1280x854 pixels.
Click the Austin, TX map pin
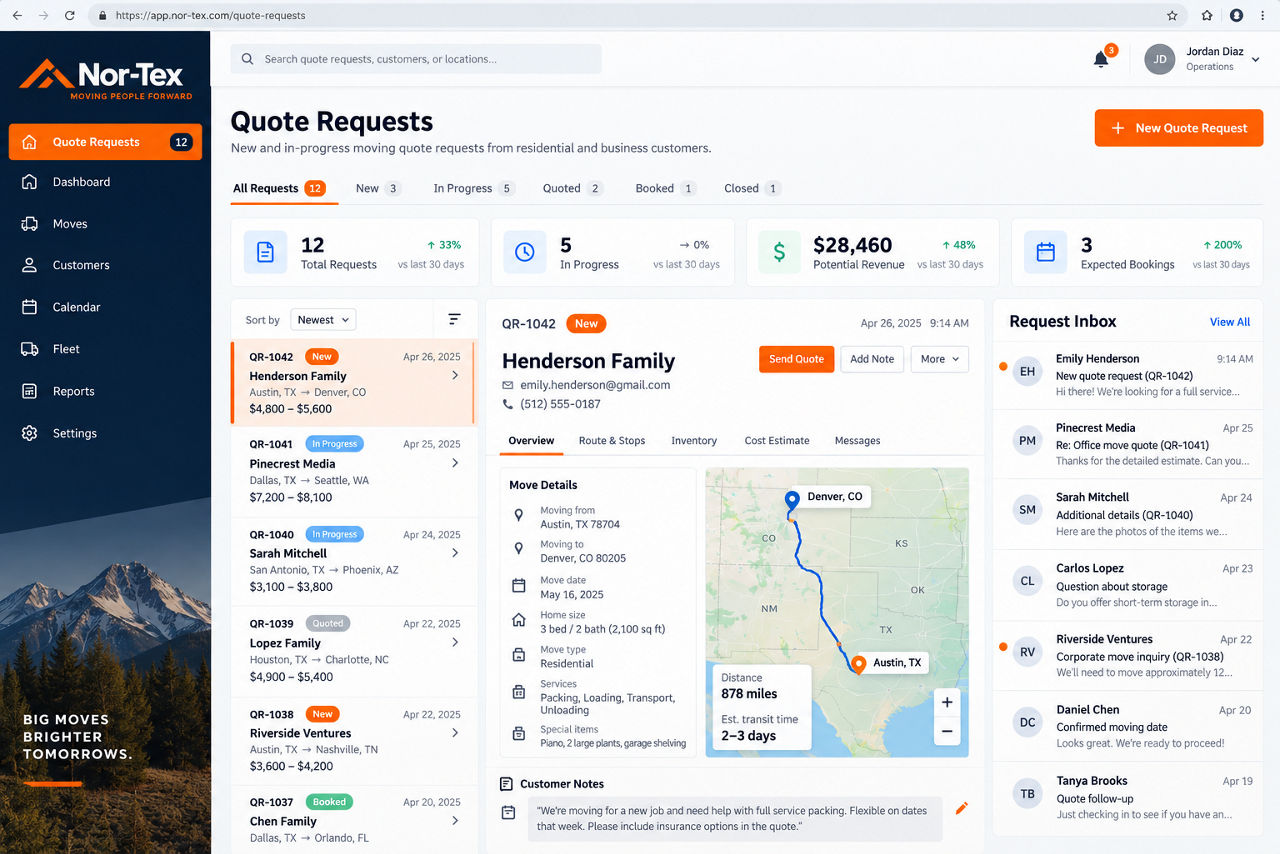tap(857, 664)
